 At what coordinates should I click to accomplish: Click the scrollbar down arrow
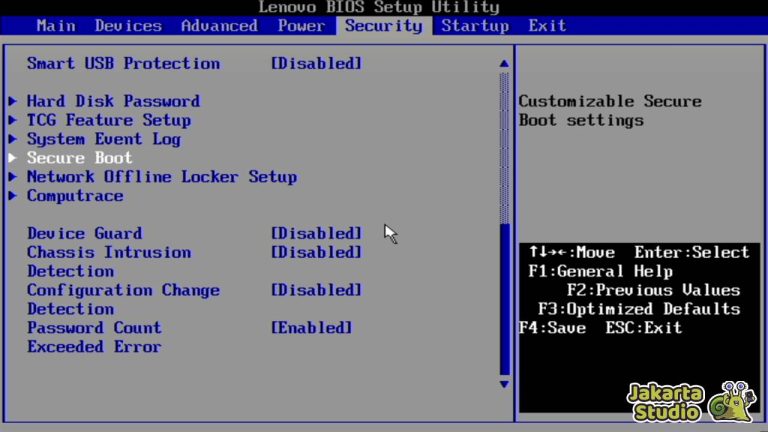coord(504,384)
